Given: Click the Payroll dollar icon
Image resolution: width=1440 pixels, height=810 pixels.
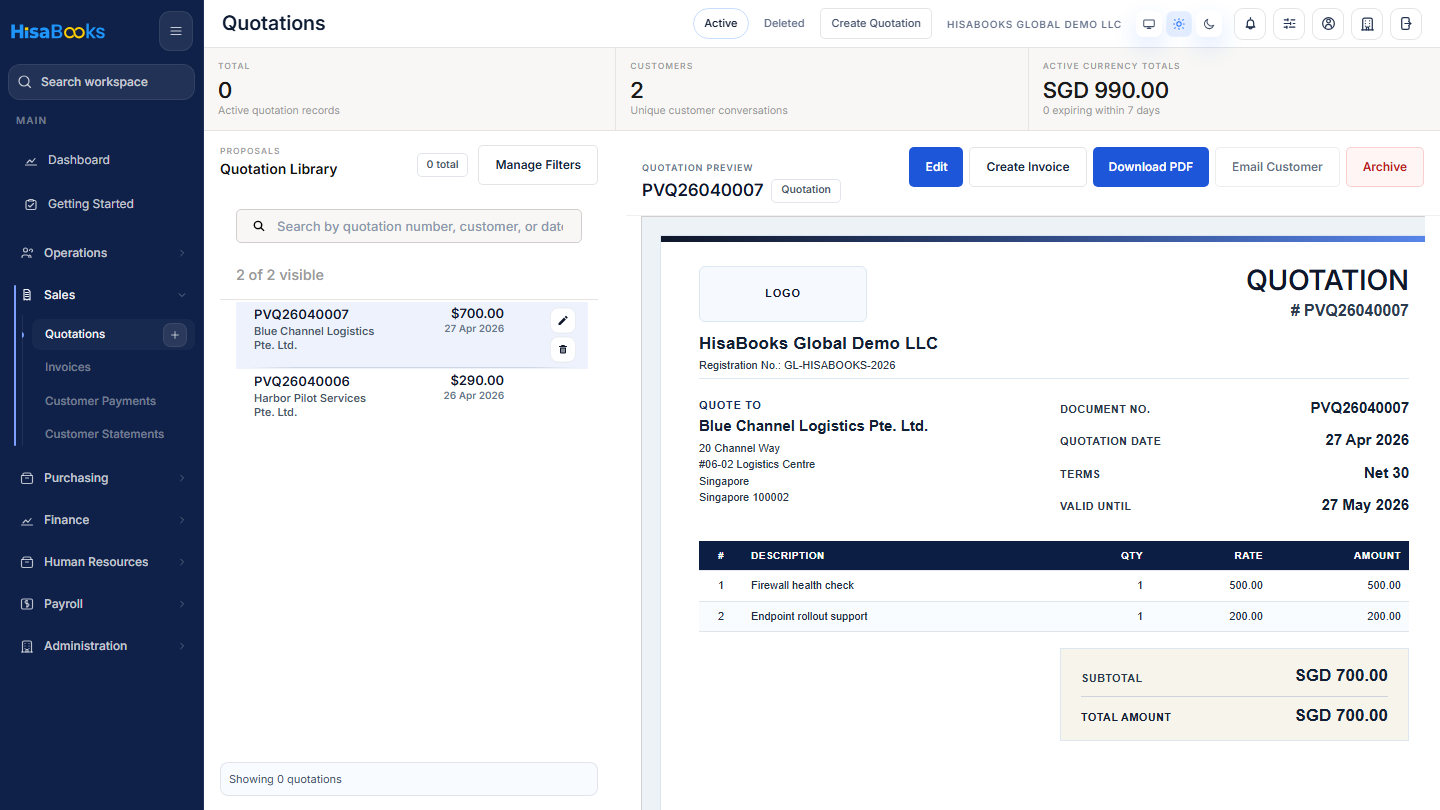Looking at the screenshot, I should [x=27, y=604].
